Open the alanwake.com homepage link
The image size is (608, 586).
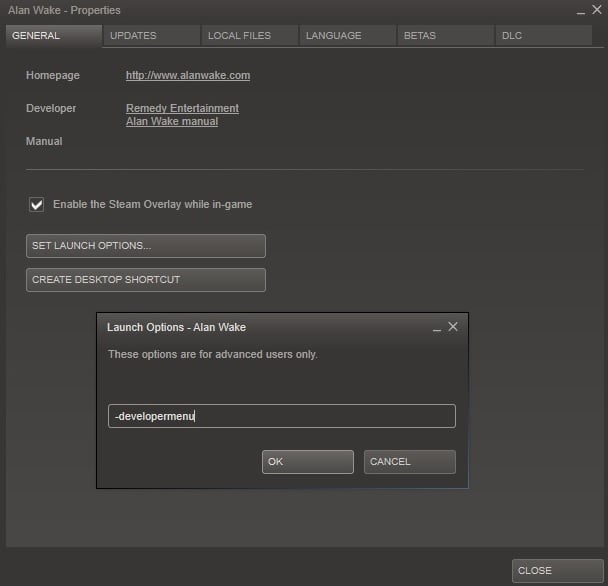tap(188, 75)
